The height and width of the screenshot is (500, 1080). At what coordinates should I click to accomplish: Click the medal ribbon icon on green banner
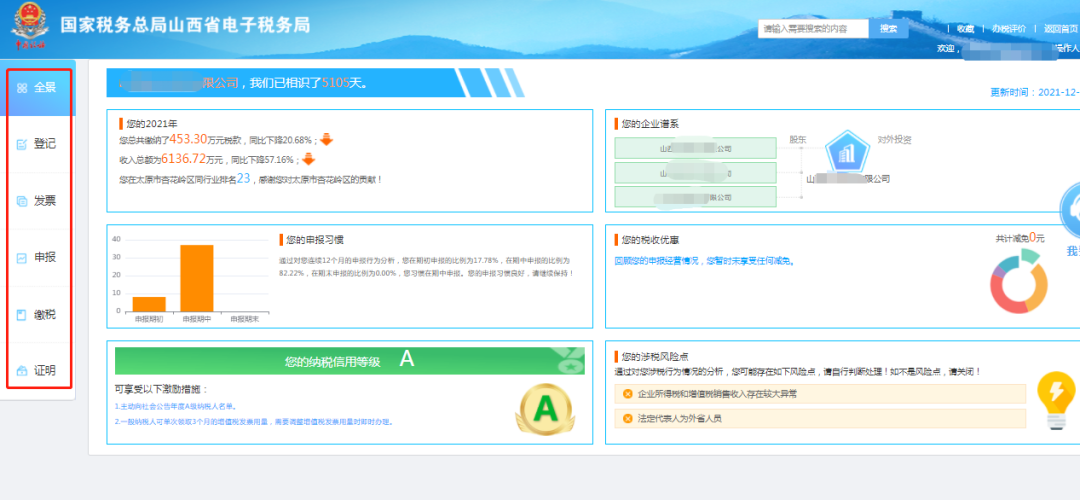pyautogui.click(x=570, y=362)
